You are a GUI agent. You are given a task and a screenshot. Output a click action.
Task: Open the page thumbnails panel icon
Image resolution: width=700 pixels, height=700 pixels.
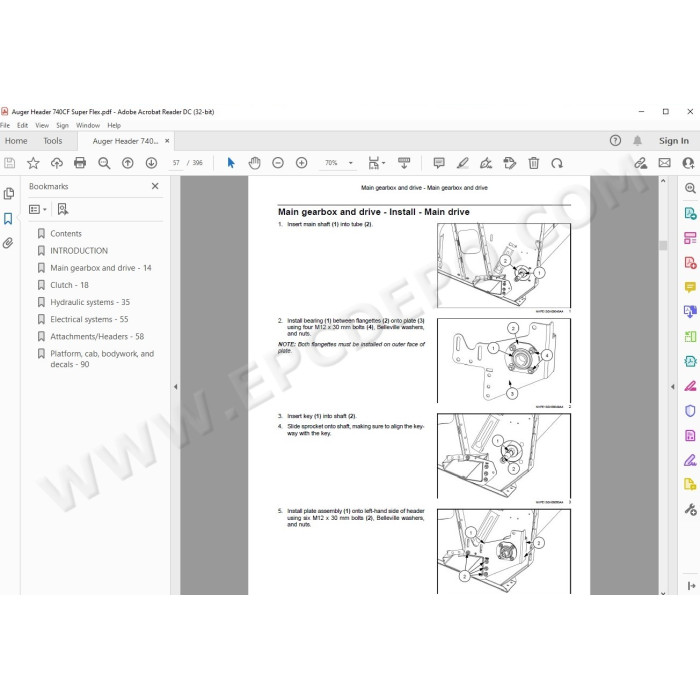[x=8, y=193]
